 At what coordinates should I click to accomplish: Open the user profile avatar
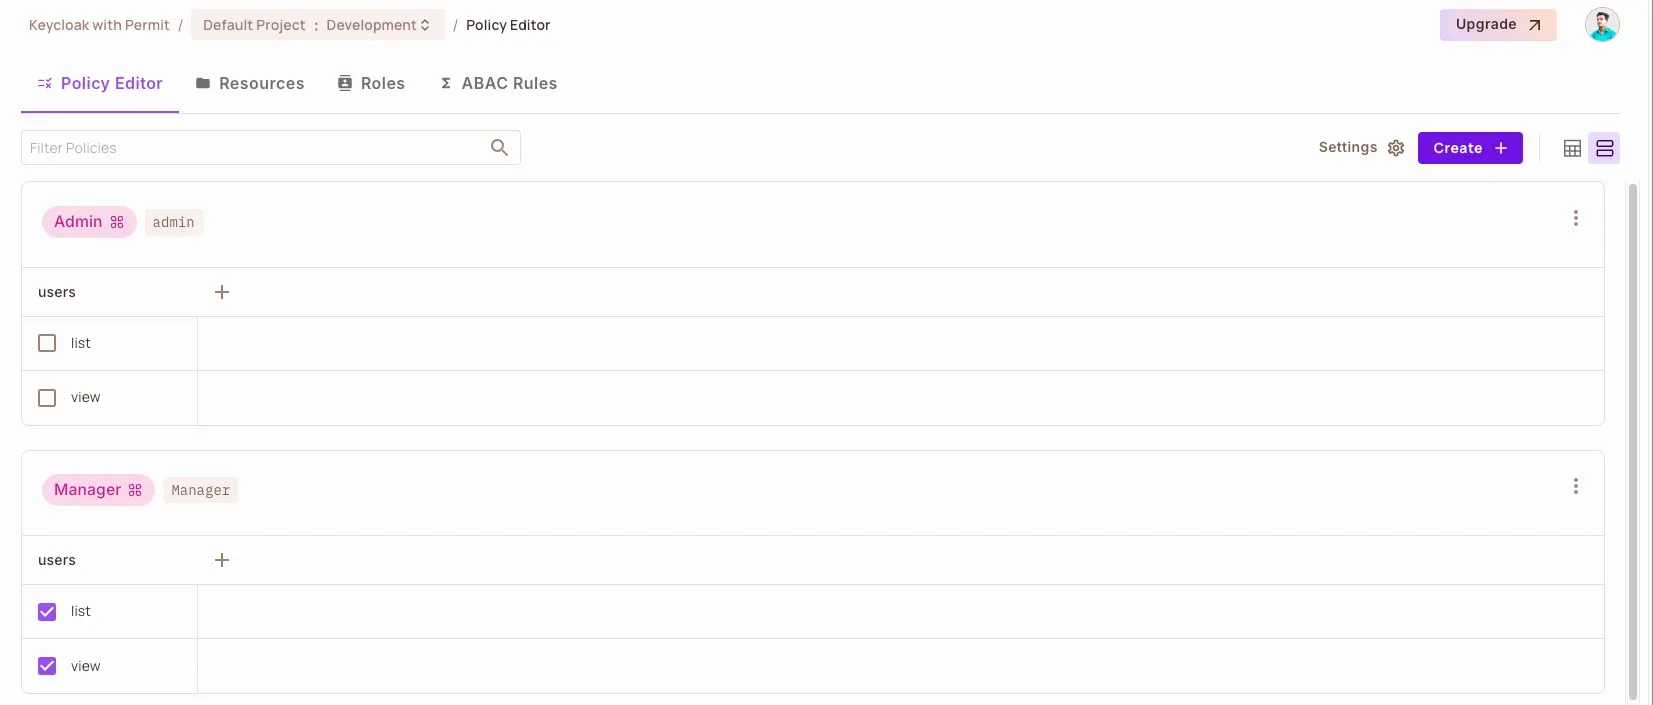pyautogui.click(x=1601, y=25)
